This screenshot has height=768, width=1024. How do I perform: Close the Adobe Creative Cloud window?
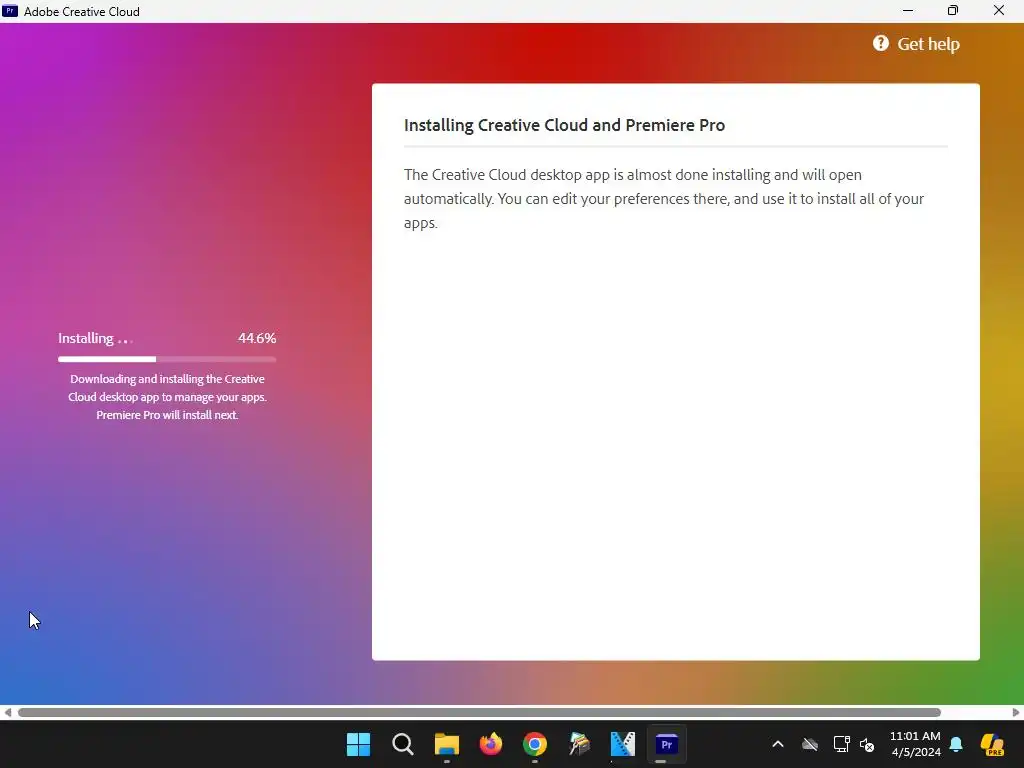[999, 10]
